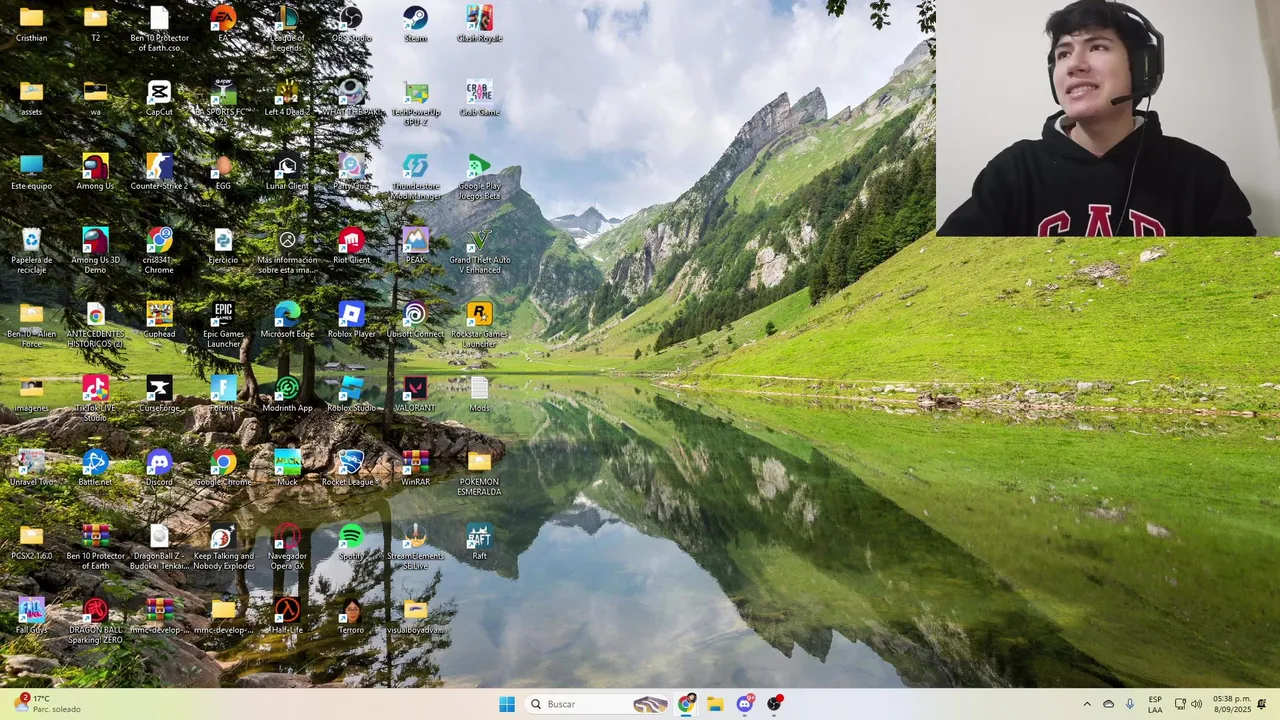Screen dimensions: 1280x720
Task: Select the Rocket League icon
Action: click(351, 468)
